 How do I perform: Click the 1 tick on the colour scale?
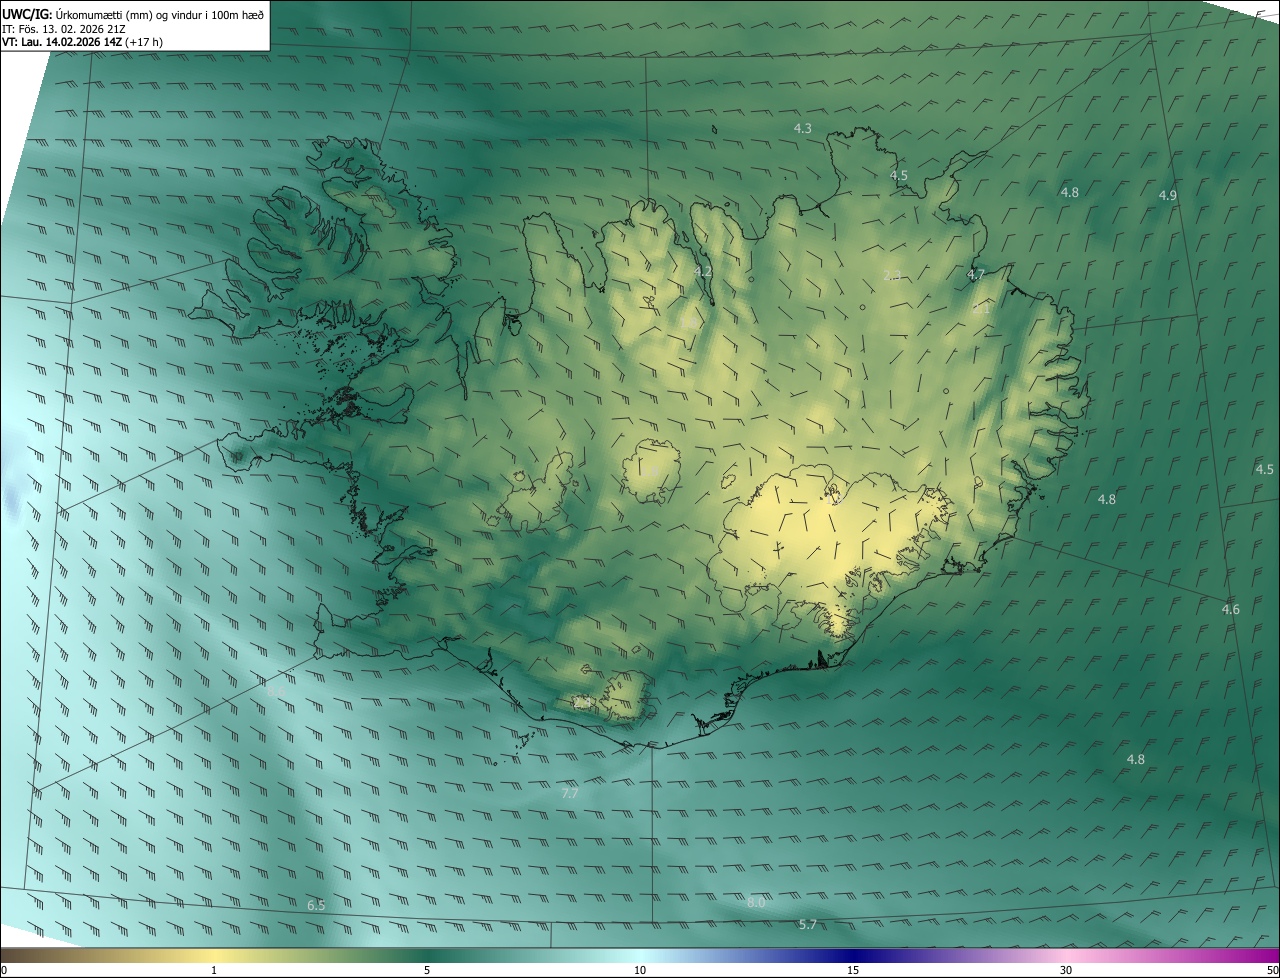[x=214, y=970]
